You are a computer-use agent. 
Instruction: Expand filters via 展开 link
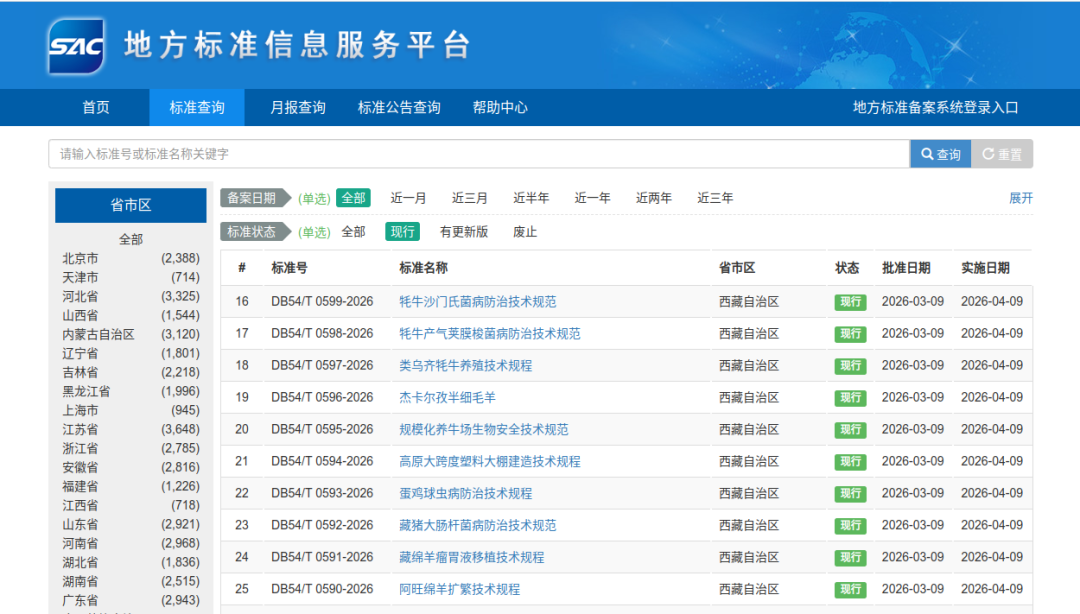tap(1020, 198)
